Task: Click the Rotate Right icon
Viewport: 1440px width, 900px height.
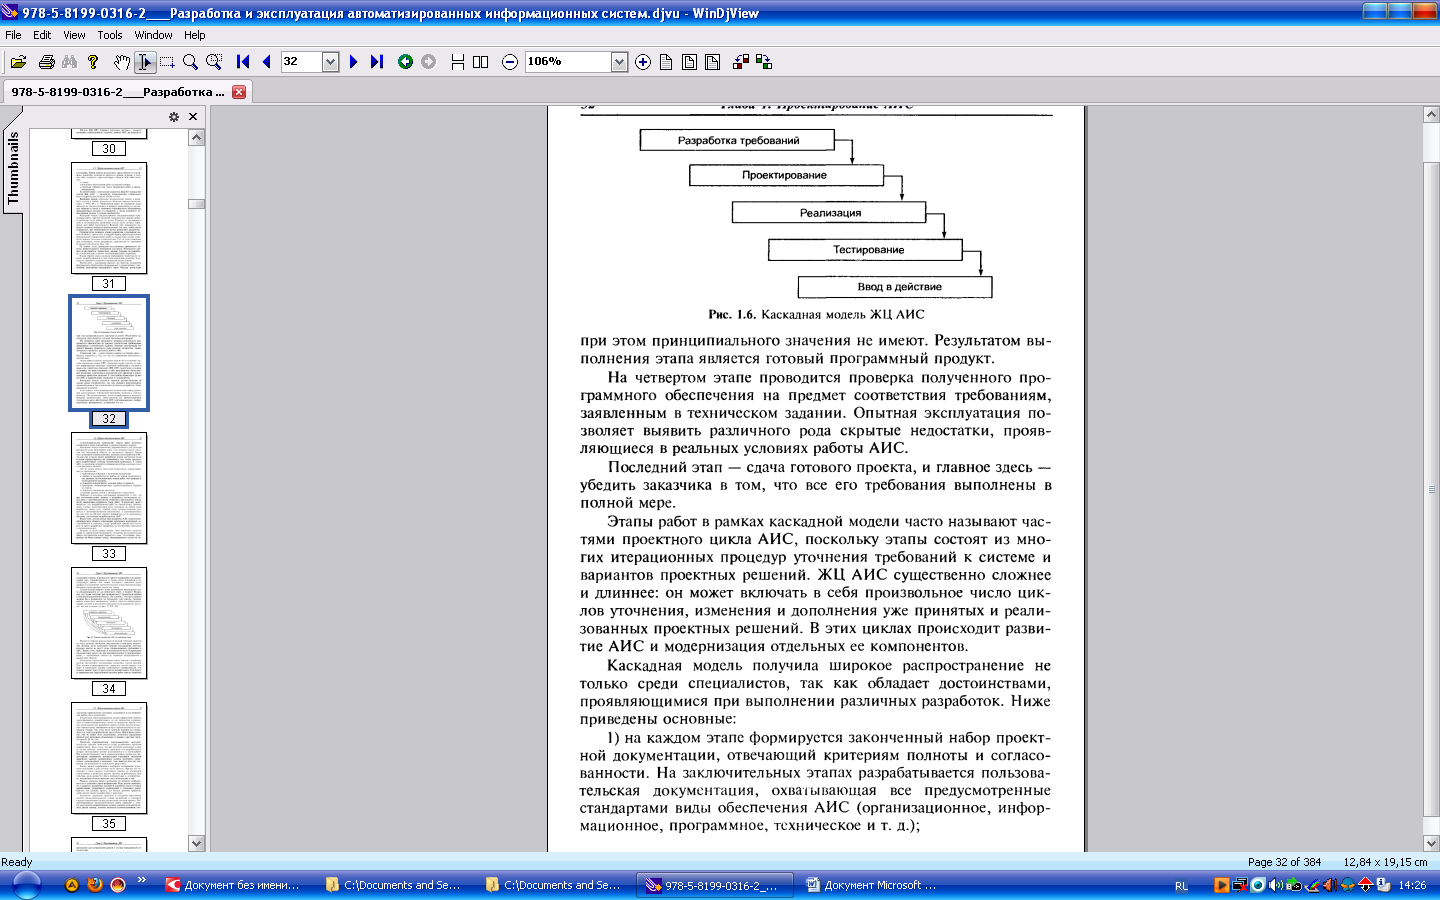Action: [764, 62]
